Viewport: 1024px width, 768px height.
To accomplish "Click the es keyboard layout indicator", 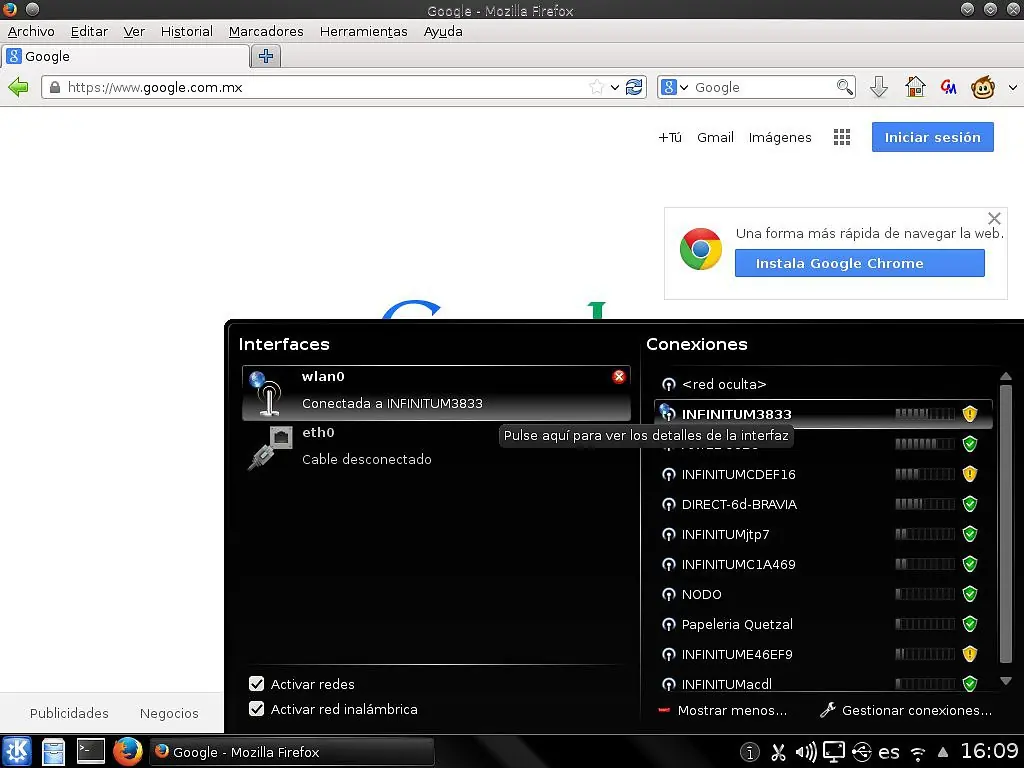I will tap(889, 753).
